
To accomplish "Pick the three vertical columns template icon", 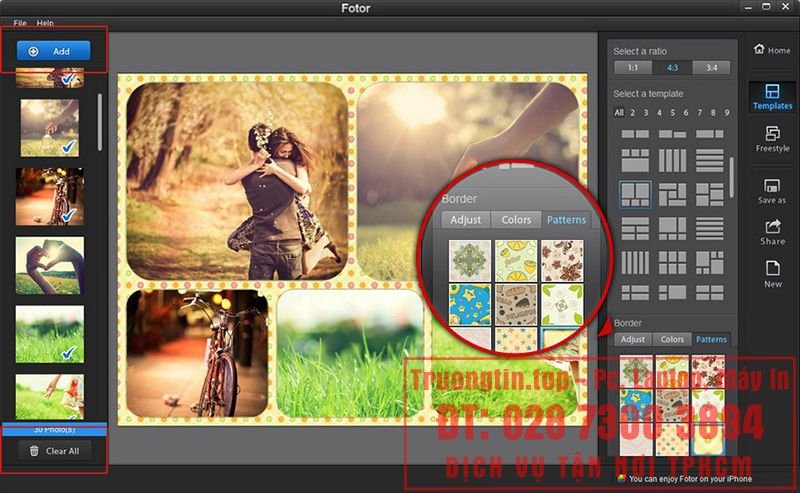I will coord(673,160).
